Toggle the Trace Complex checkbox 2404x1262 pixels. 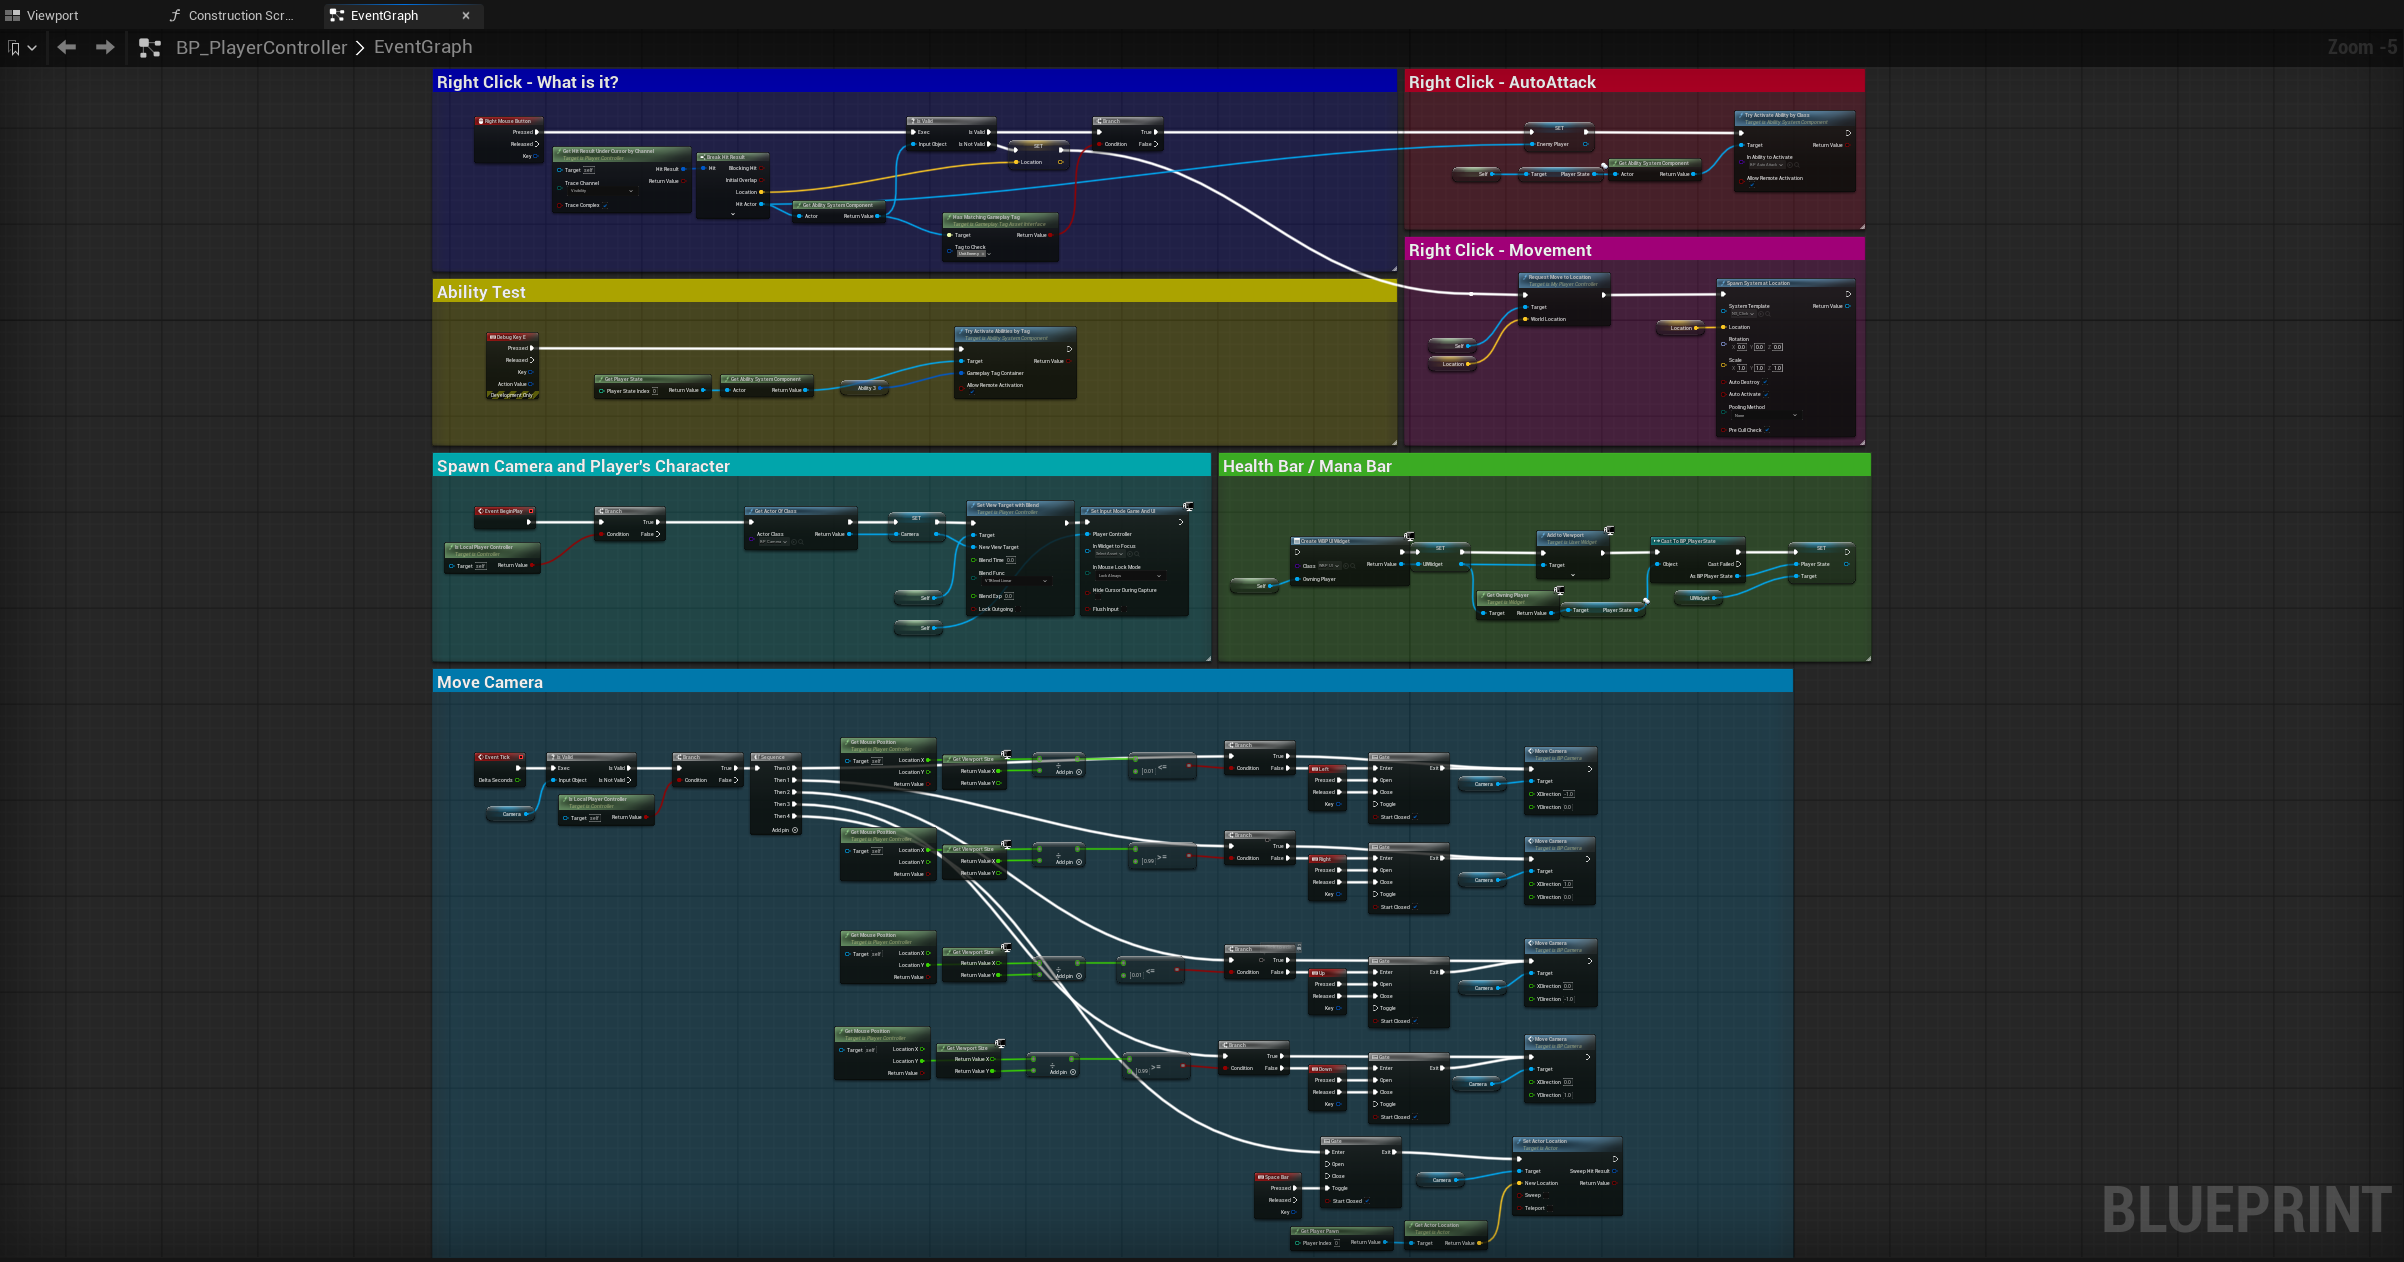tap(605, 205)
